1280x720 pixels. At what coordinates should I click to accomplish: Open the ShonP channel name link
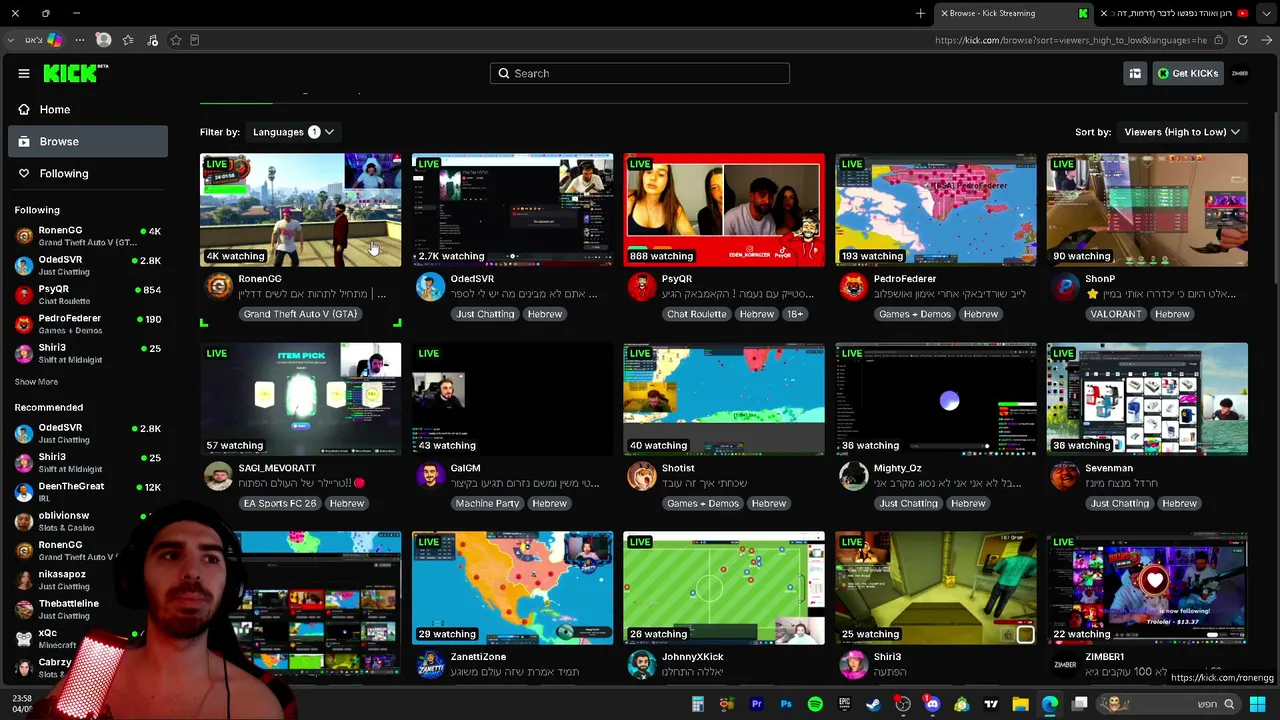point(1100,279)
